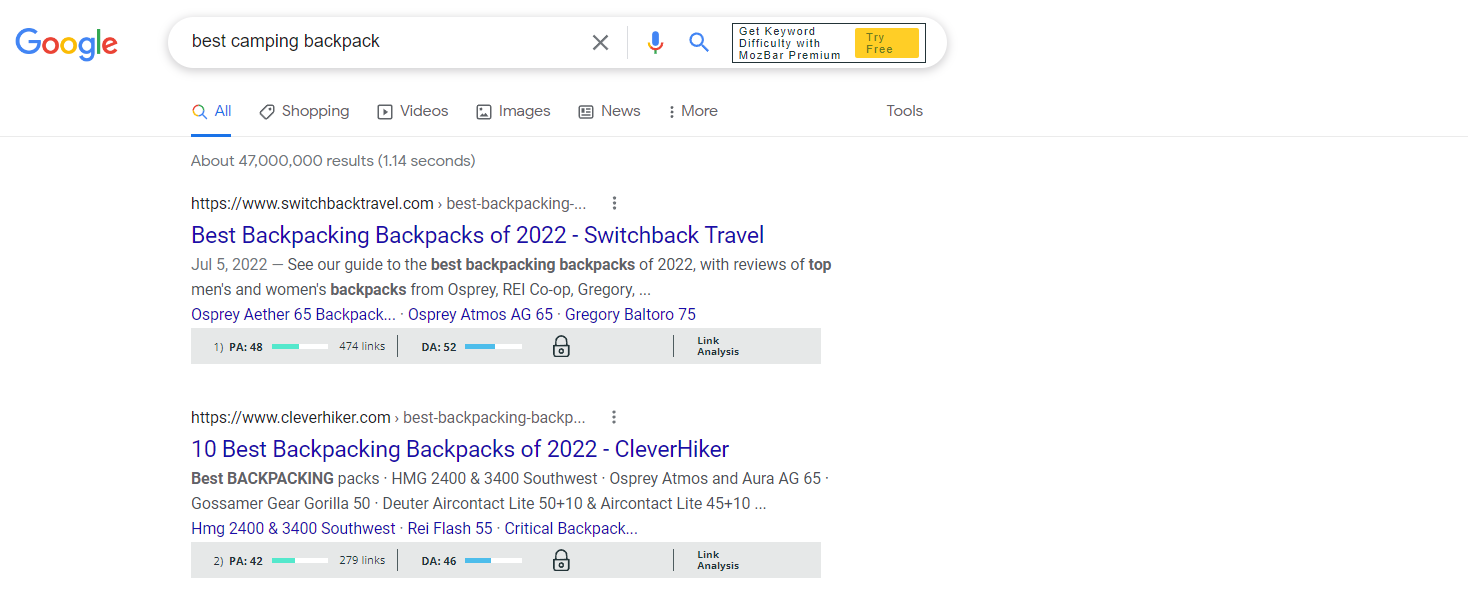The width and height of the screenshot is (1468, 608).
Task: Expand the More search filters menu
Action: click(x=692, y=111)
